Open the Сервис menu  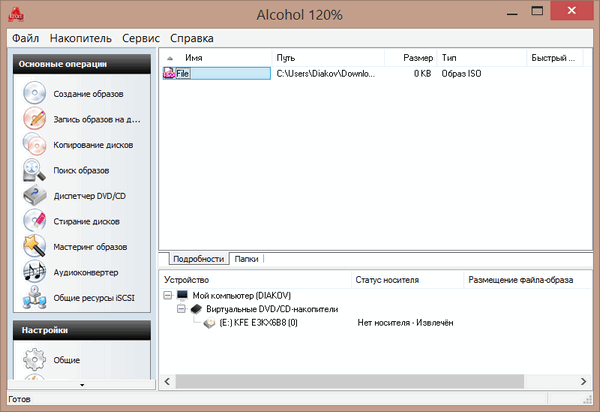coord(141,38)
